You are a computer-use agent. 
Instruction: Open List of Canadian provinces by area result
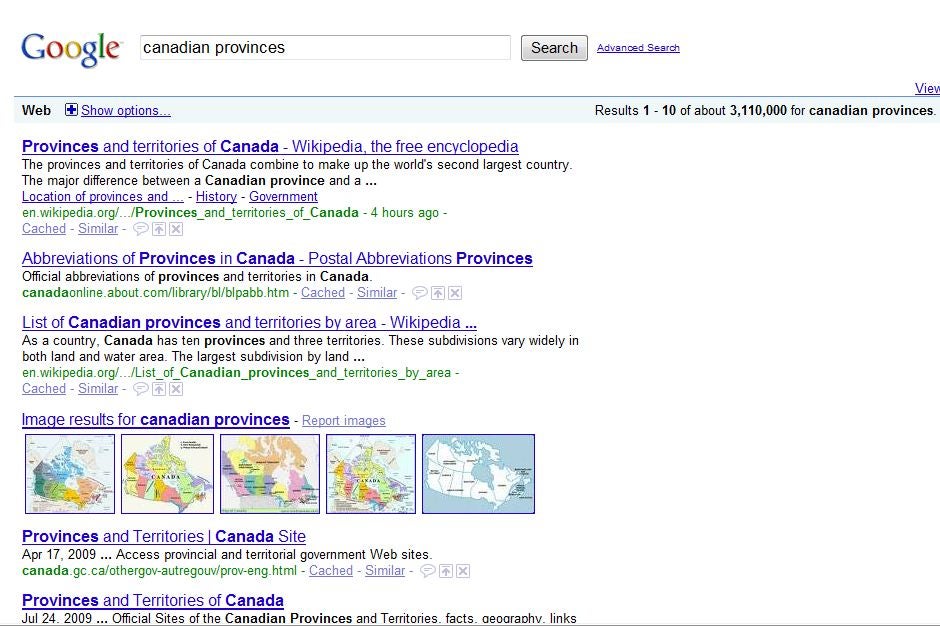point(249,322)
